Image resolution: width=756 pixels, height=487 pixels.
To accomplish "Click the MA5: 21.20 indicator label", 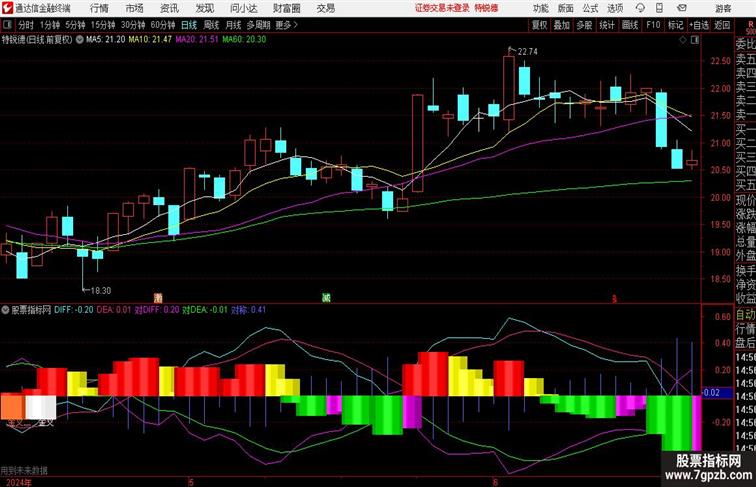I will click(x=106, y=40).
